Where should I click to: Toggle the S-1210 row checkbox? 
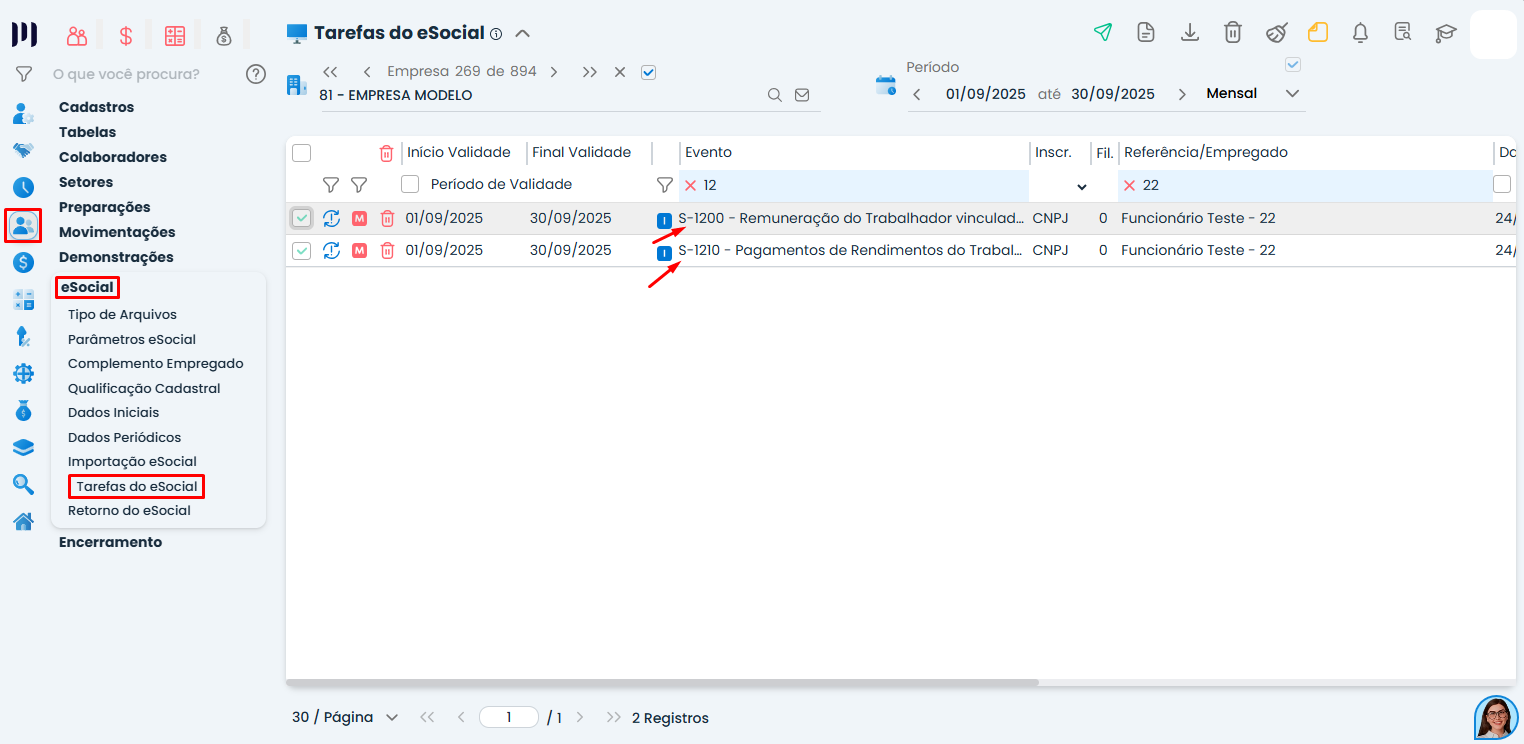[x=302, y=251]
